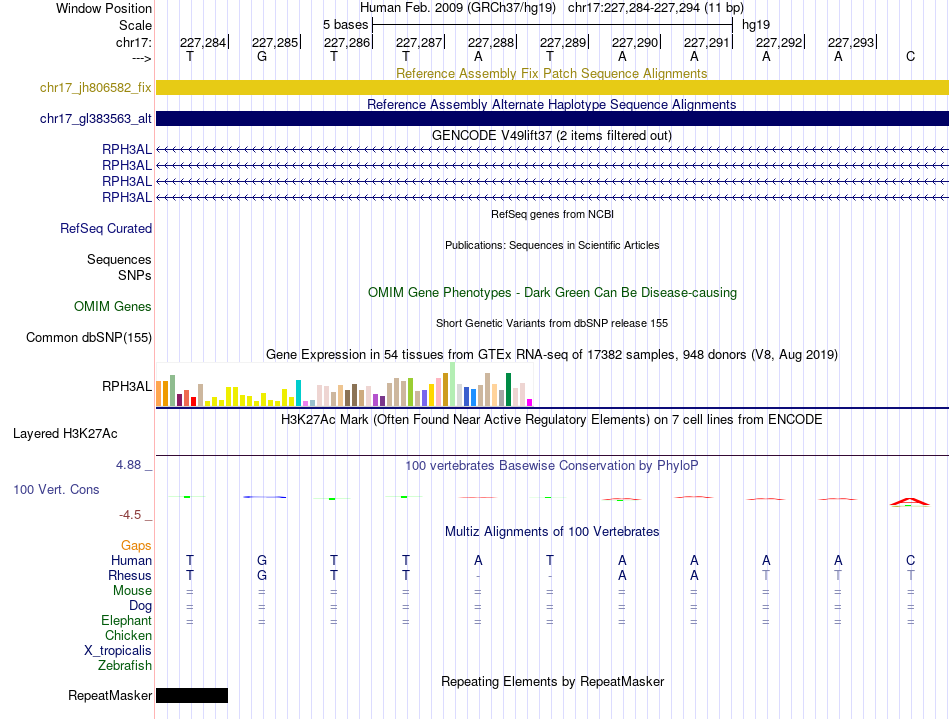Click the Layered H3K27Ac track label
This screenshot has height=719, width=950.
tap(65, 434)
